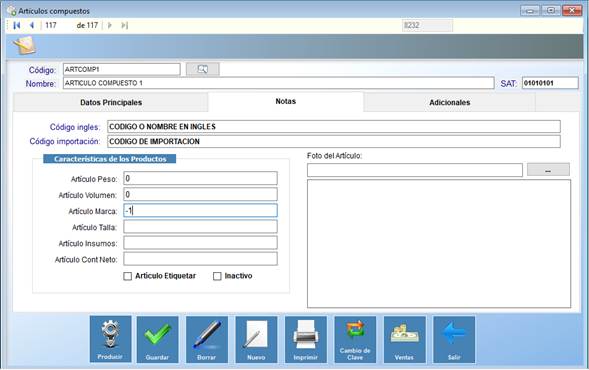Screen dimensions: 589x370
Task: Focus the Artículo Peso field
Action: click(x=201, y=178)
